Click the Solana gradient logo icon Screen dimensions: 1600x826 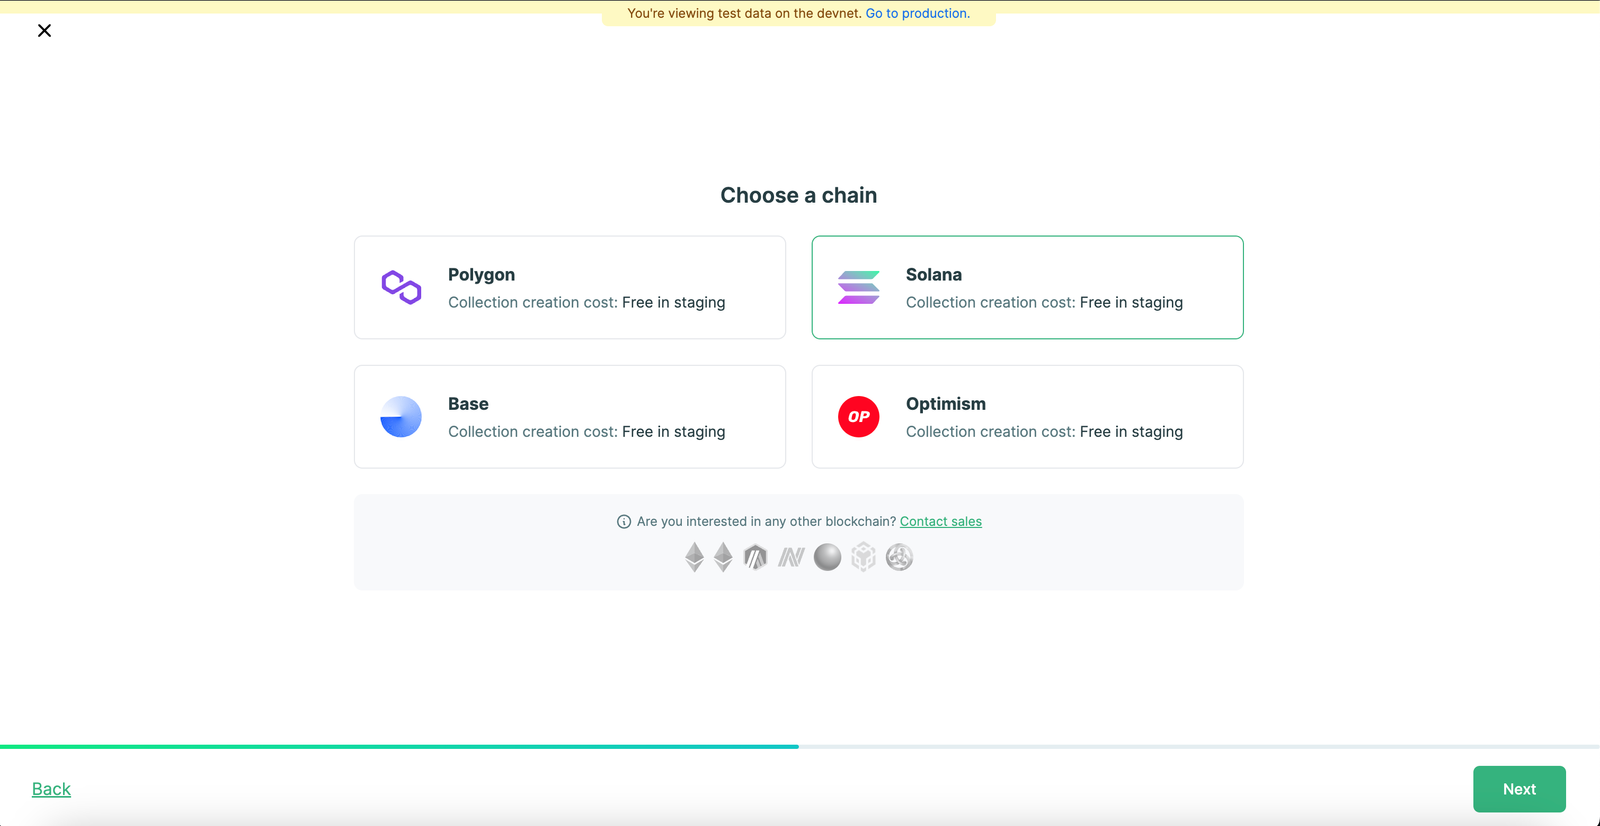pyautogui.click(x=858, y=287)
